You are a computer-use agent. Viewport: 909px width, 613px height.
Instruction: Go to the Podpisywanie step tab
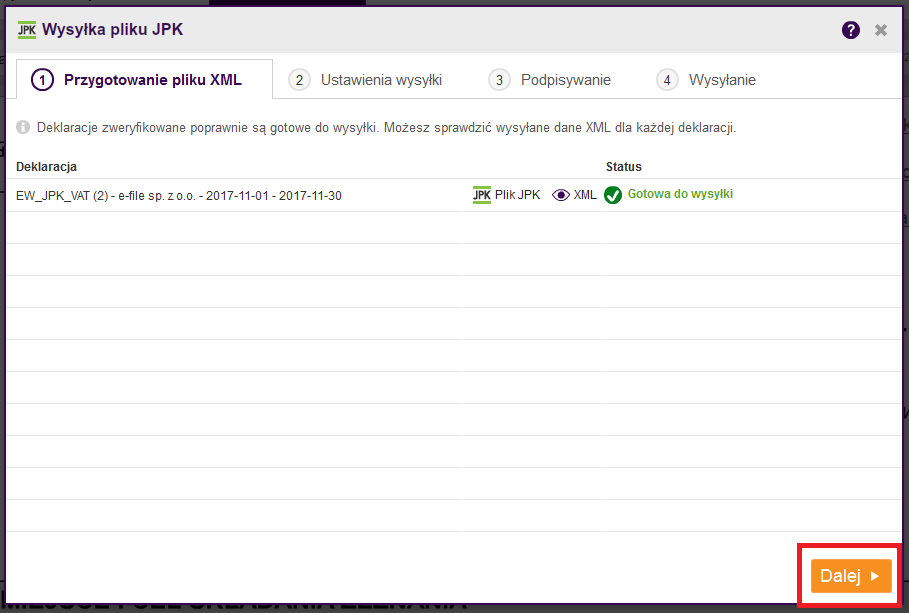(551, 80)
